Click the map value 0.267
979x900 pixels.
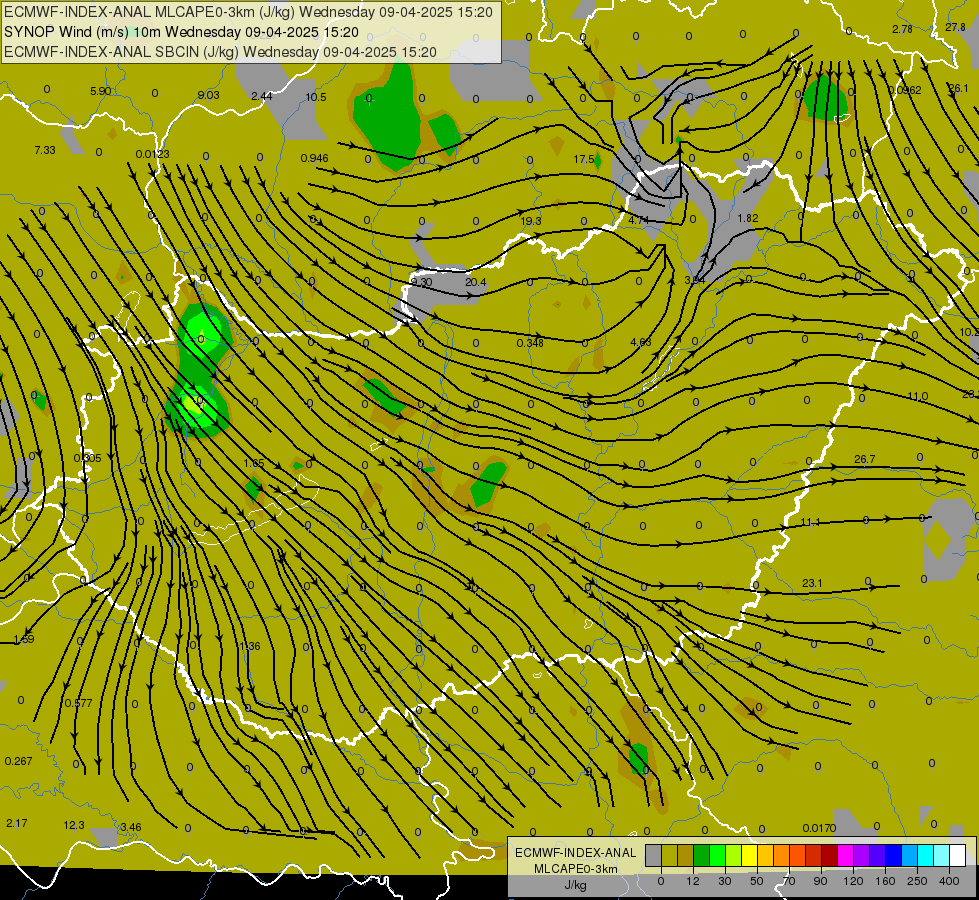tap(18, 761)
